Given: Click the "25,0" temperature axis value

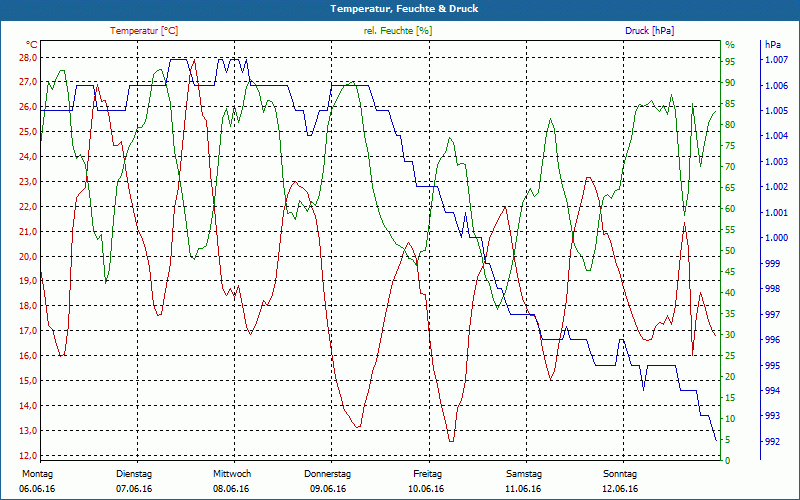Looking at the screenshot, I should point(28,132).
